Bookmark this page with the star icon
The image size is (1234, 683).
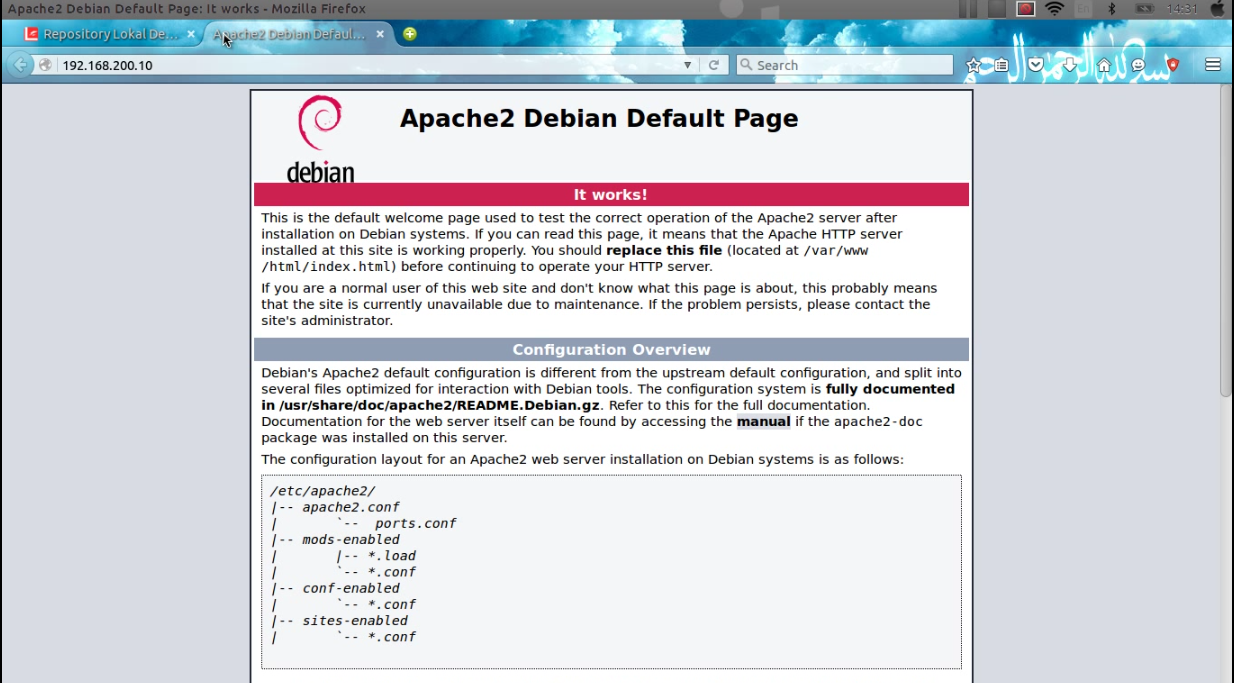973,65
